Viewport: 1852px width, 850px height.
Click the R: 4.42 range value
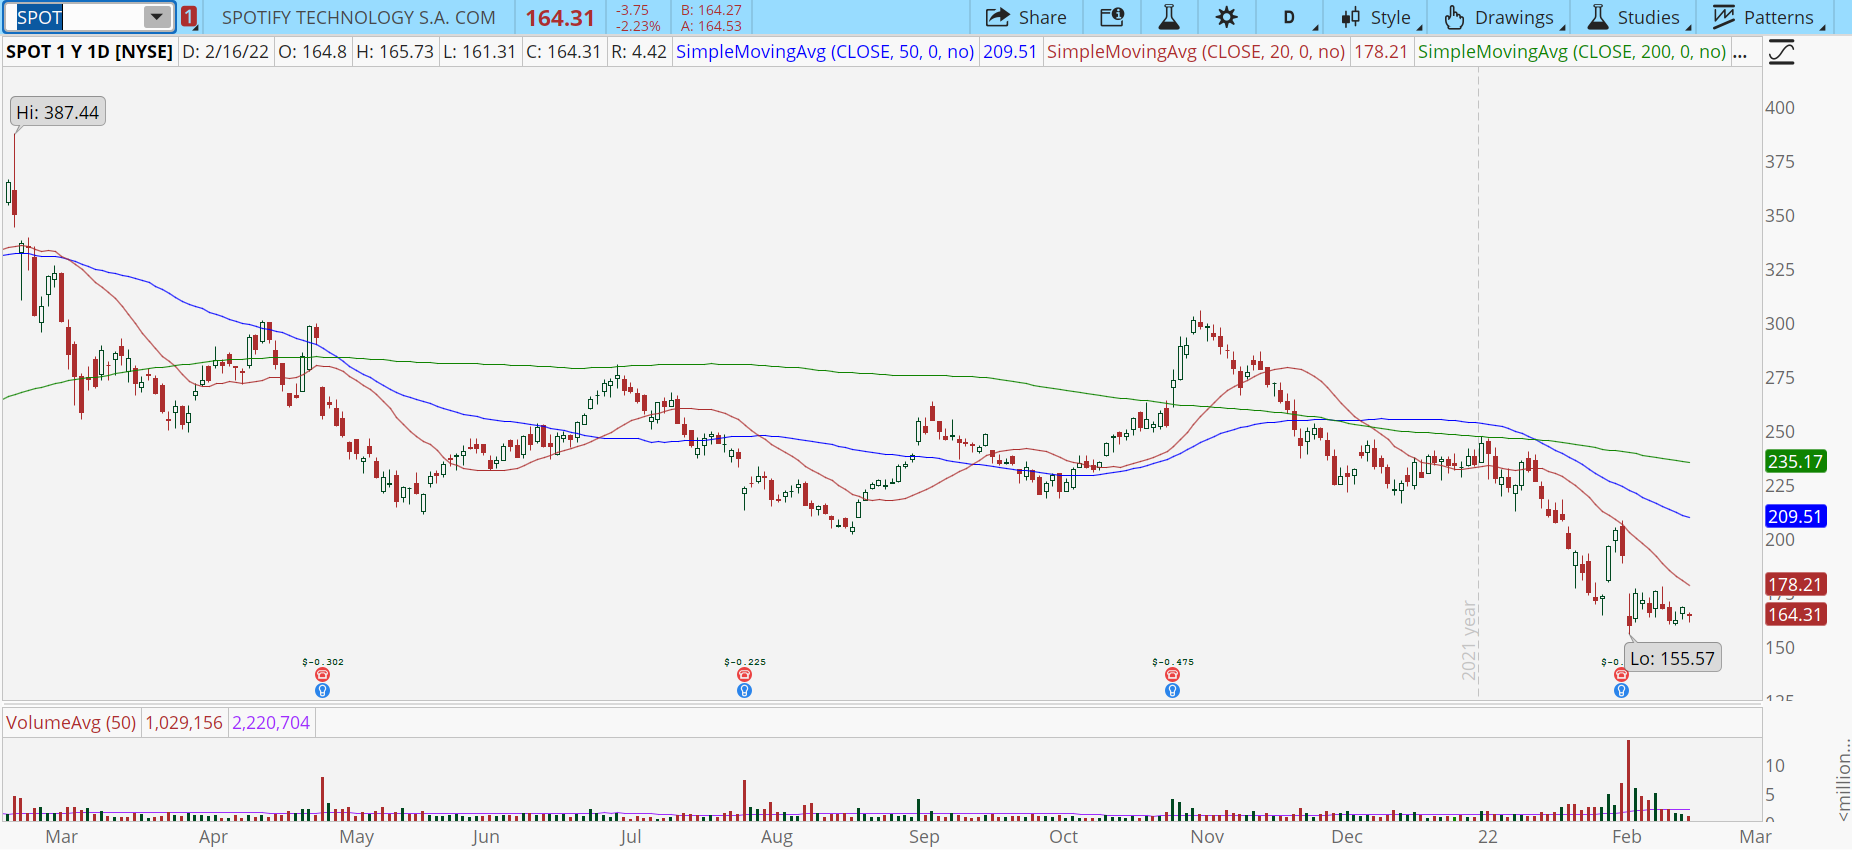(639, 52)
